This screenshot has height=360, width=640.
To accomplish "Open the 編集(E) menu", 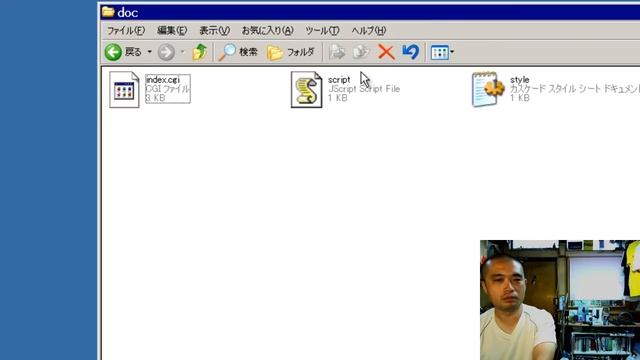I will click(172, 30).
